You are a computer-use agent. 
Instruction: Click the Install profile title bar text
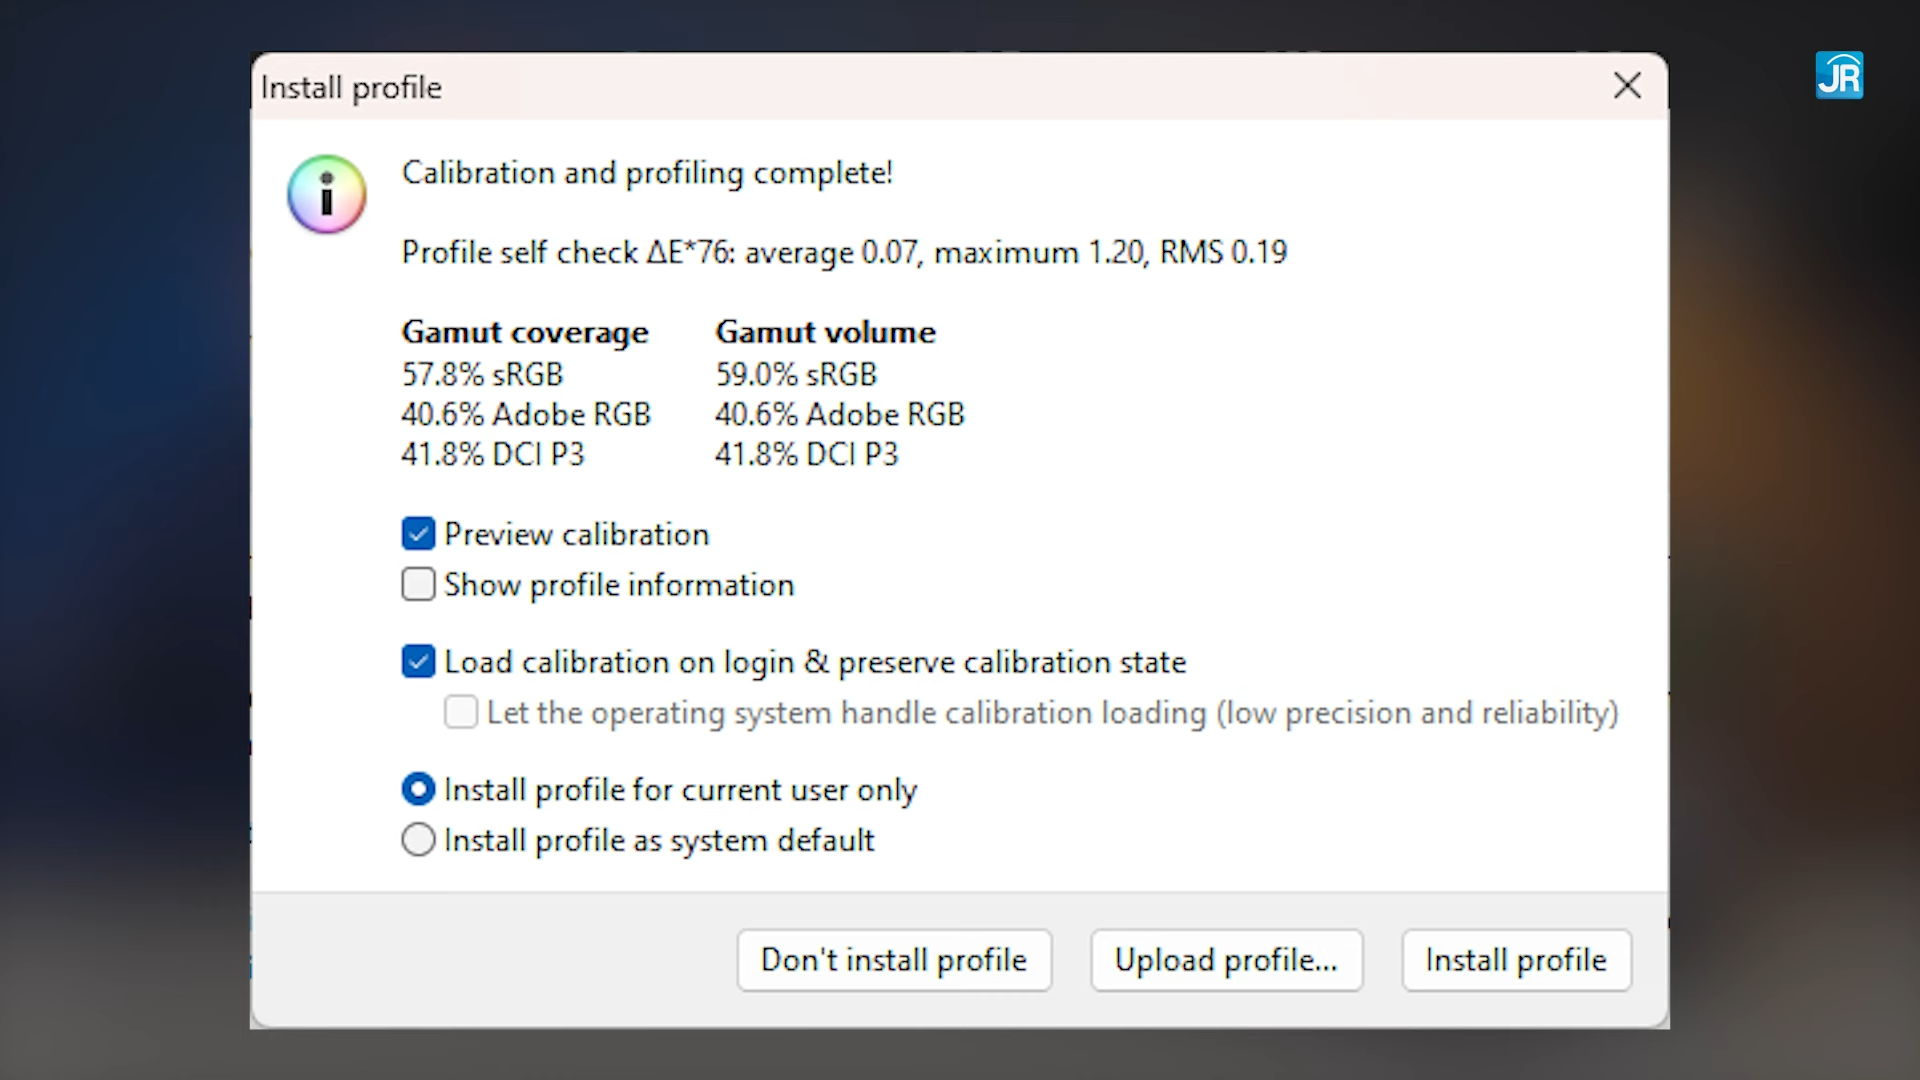coord(351,88)
